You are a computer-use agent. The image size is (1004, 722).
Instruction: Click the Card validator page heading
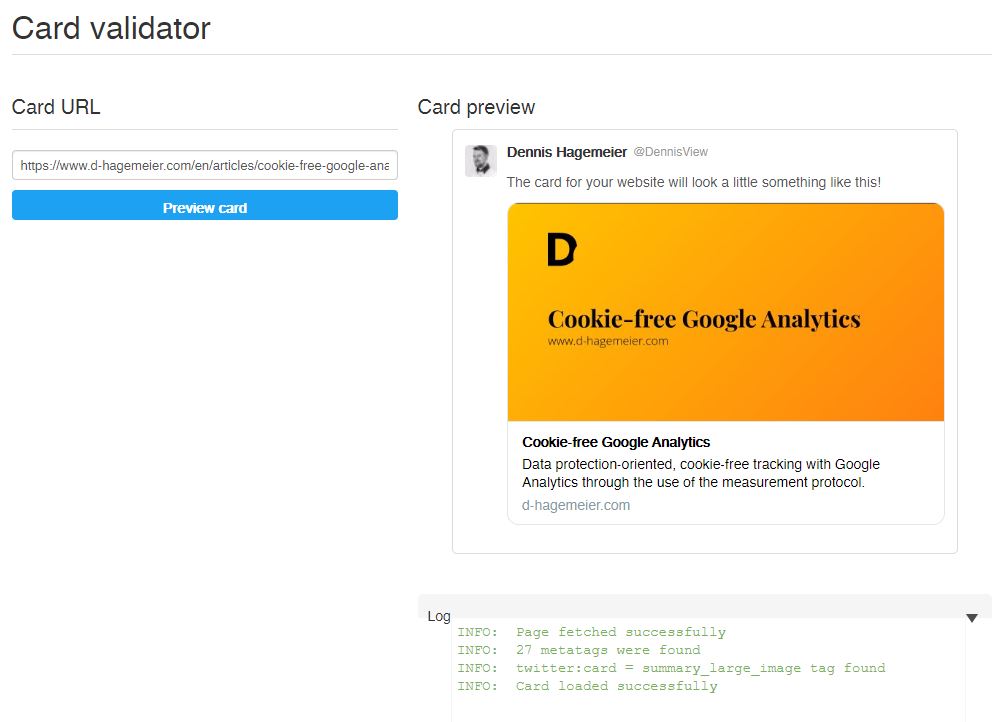(x=110, y=28)
